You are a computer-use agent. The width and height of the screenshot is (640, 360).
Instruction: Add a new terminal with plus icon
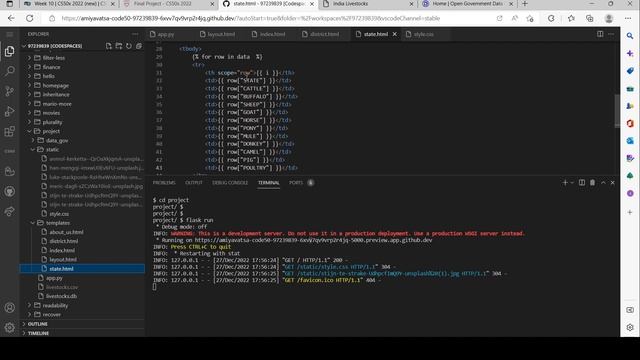pyautogui.click(x=565, y=183)
